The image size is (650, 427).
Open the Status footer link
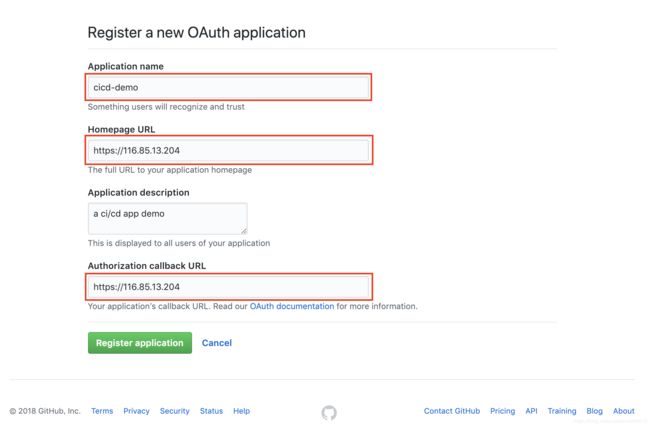pyautogui.click(x=211, y=411)
